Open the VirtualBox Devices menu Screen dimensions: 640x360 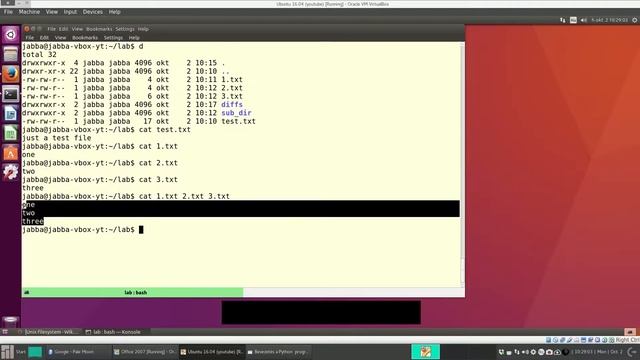click(93, 12)
